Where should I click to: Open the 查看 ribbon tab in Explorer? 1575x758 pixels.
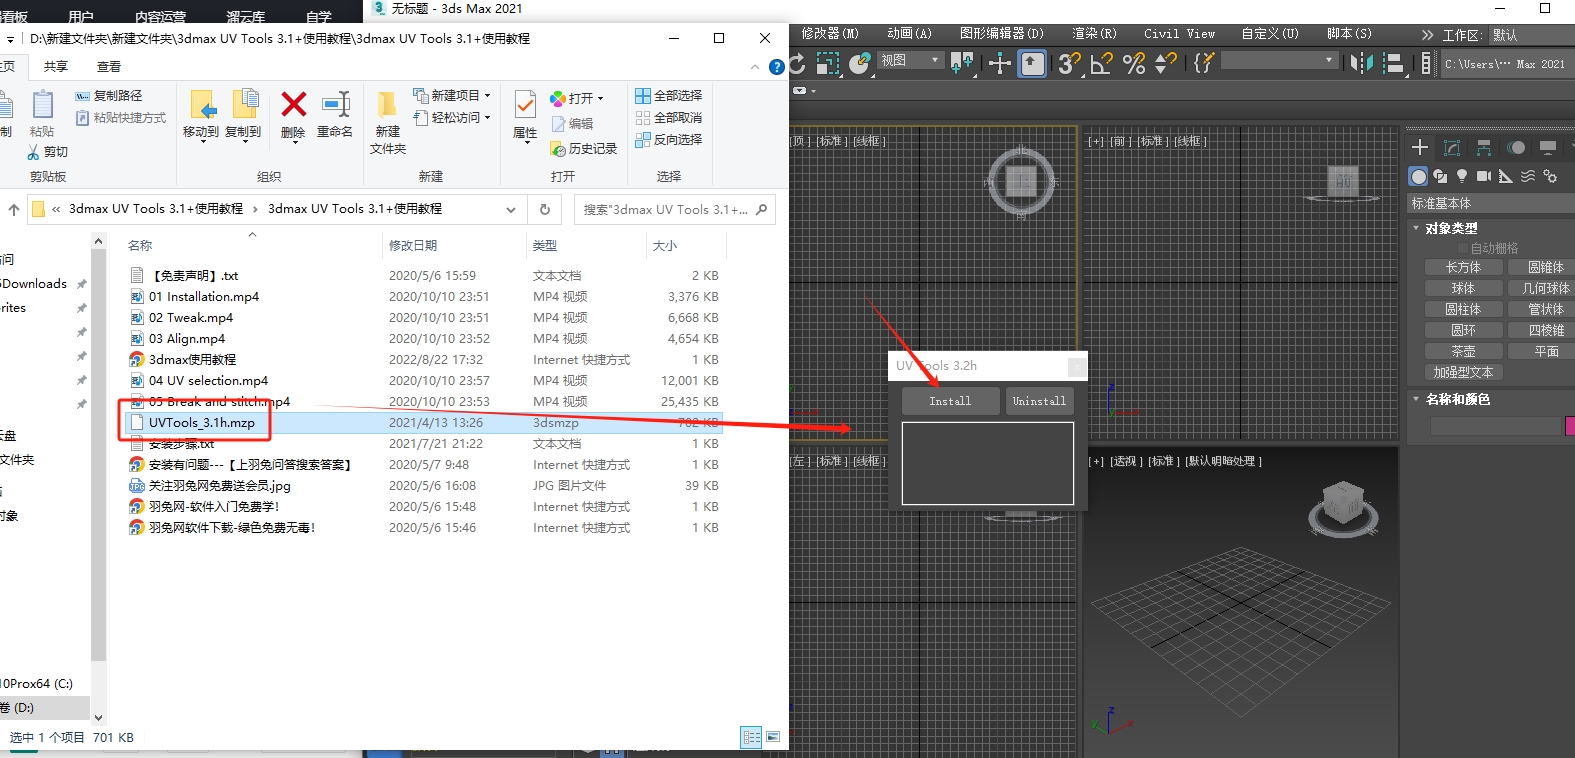coord(109,67)
